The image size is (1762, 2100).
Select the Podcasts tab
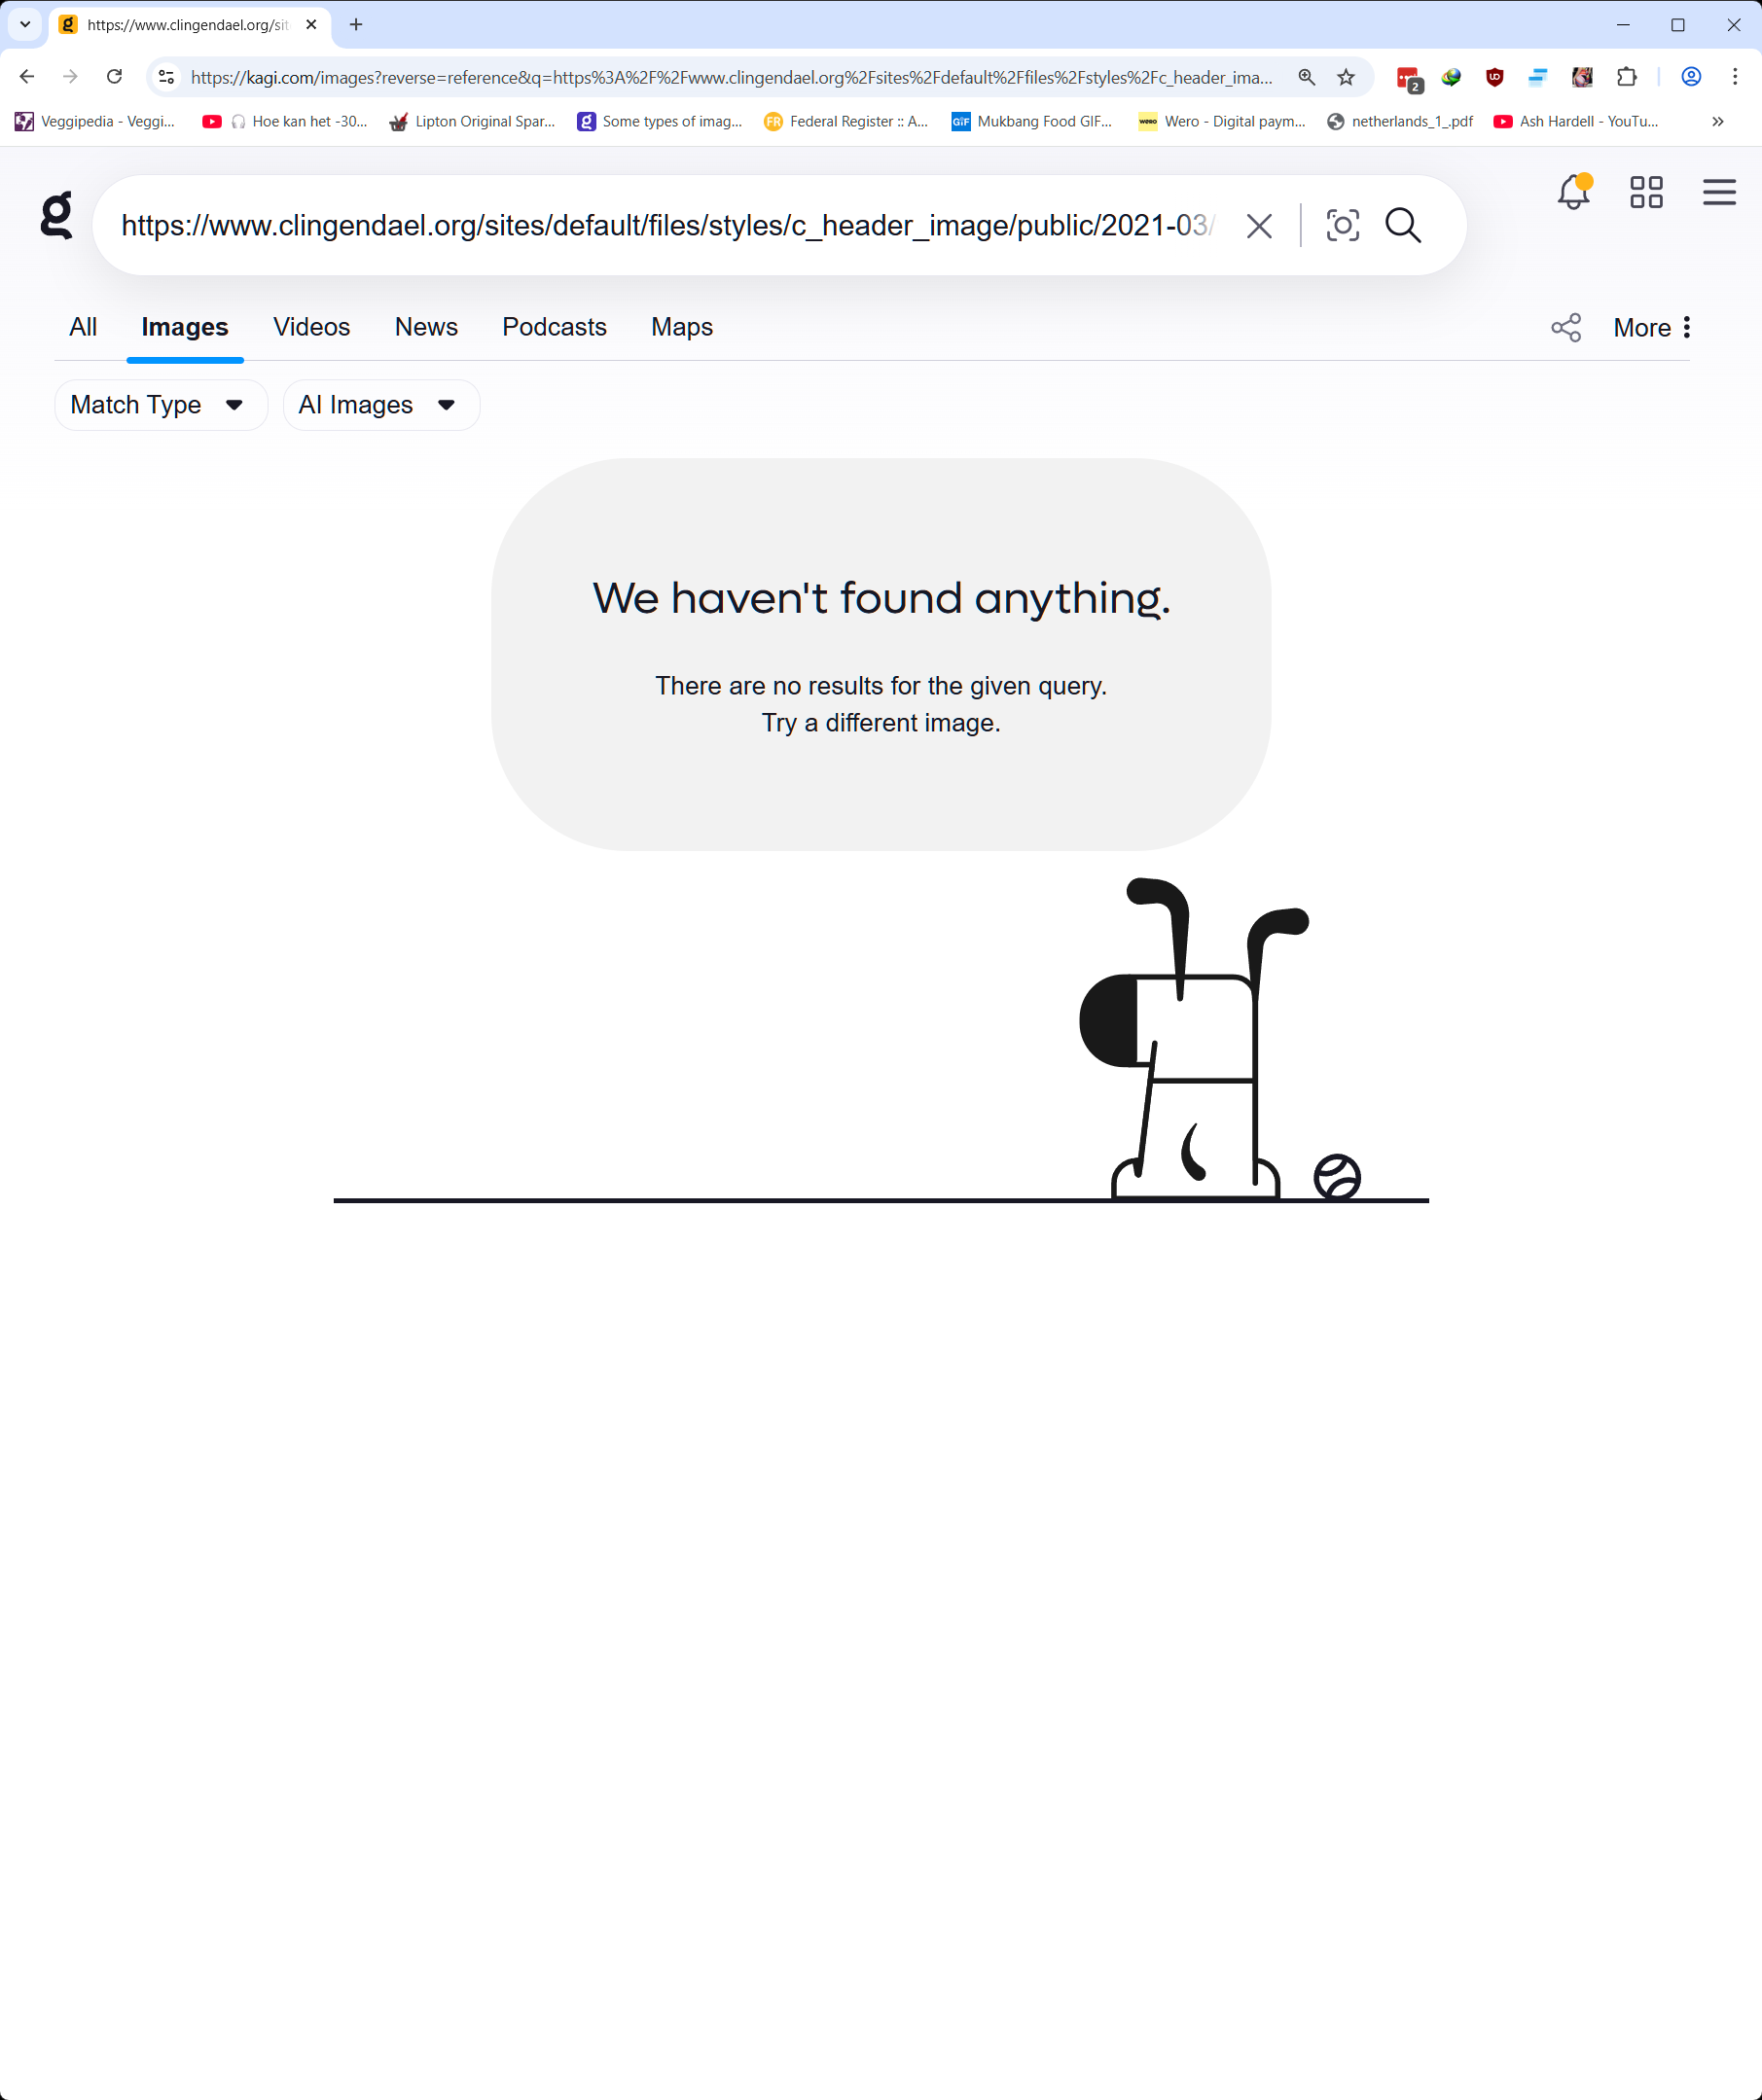[554, 327]
